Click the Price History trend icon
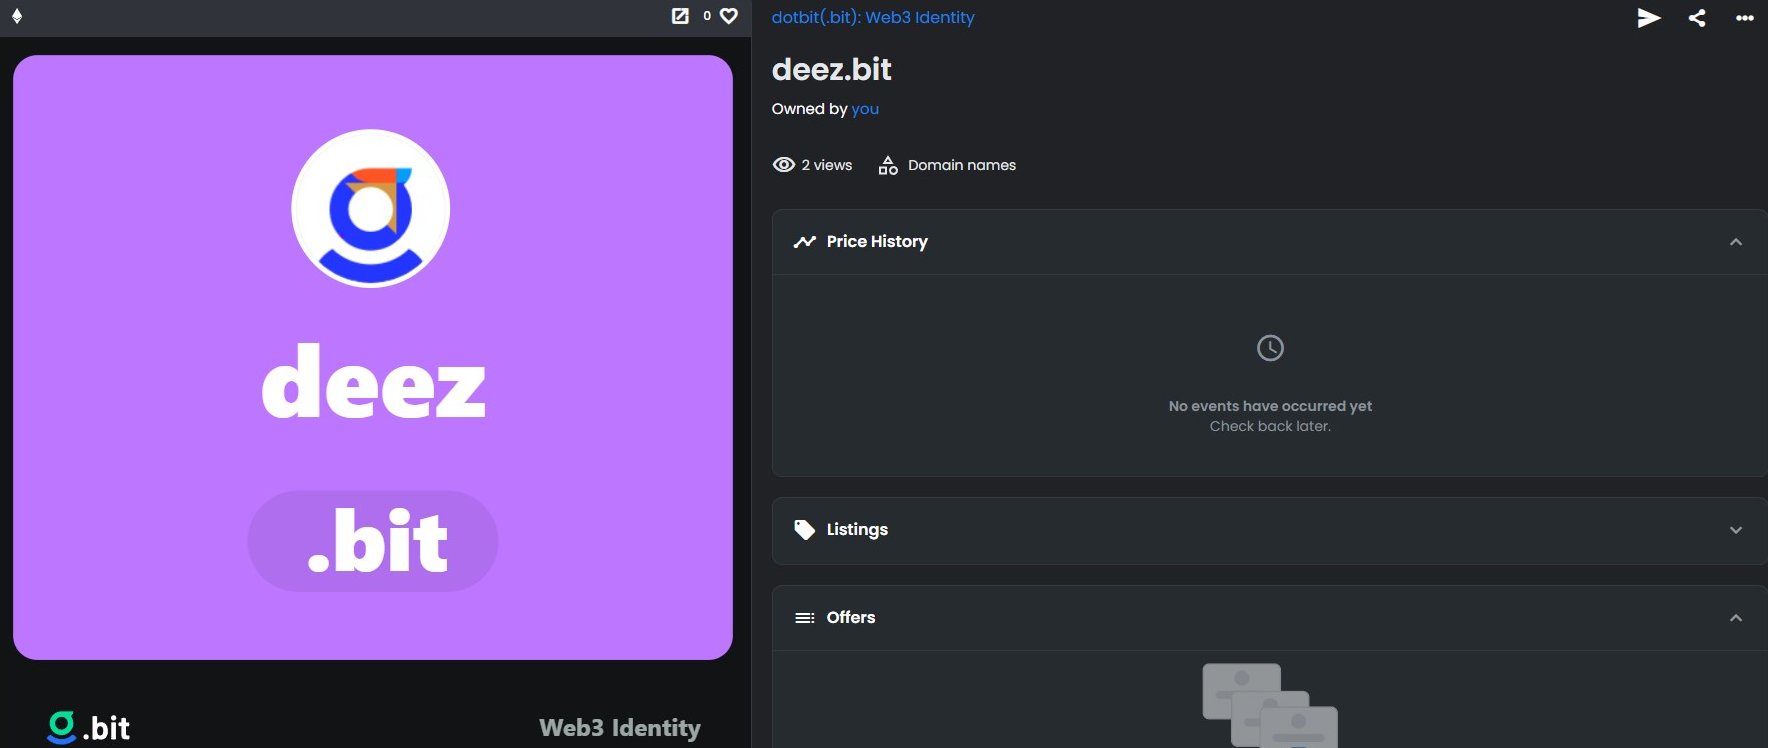 [x=805, y=242]
